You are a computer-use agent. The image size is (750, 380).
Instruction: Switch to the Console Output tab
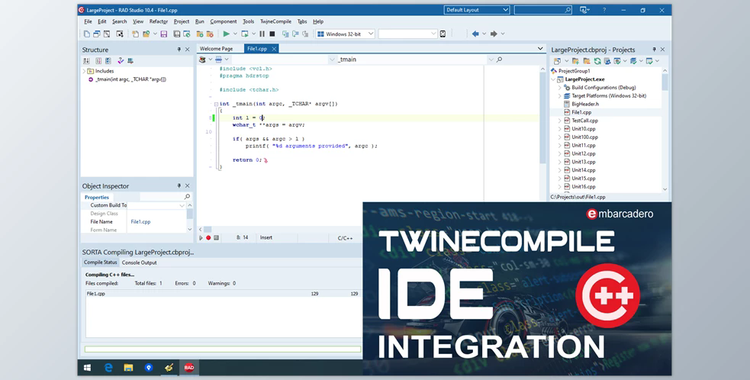click(x=139, y=263)
